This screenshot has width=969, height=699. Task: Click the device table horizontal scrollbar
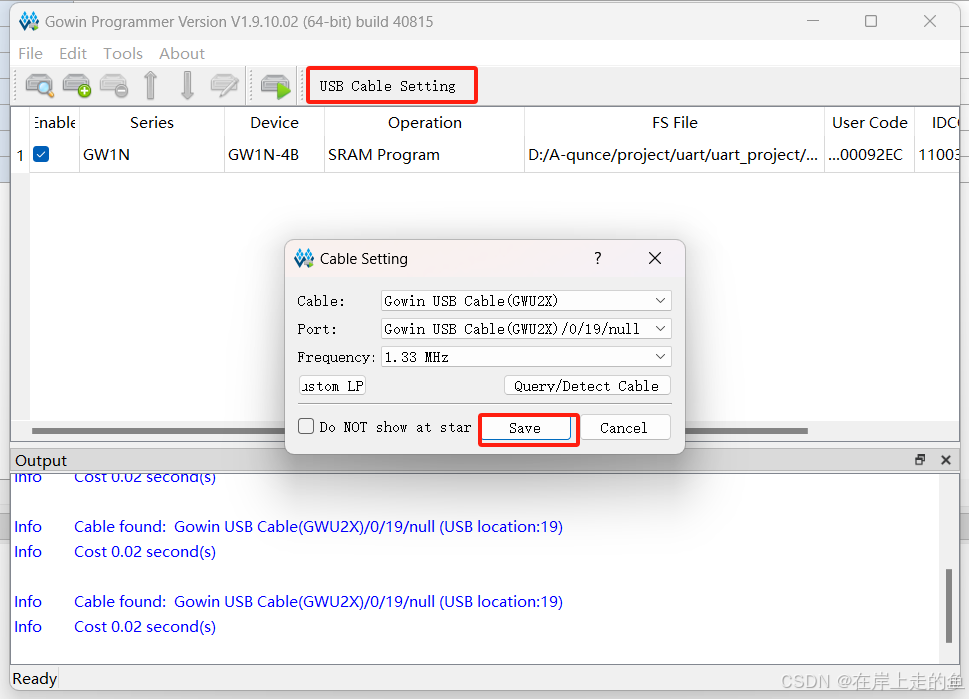[x=419, y=431]
